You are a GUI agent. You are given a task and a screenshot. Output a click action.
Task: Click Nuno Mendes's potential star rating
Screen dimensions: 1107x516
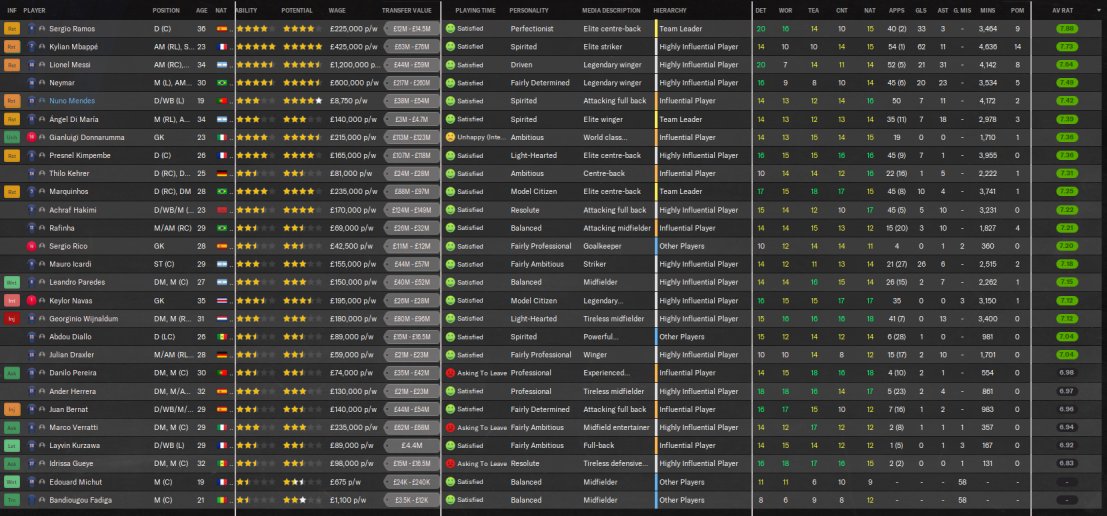pos(302,101)
